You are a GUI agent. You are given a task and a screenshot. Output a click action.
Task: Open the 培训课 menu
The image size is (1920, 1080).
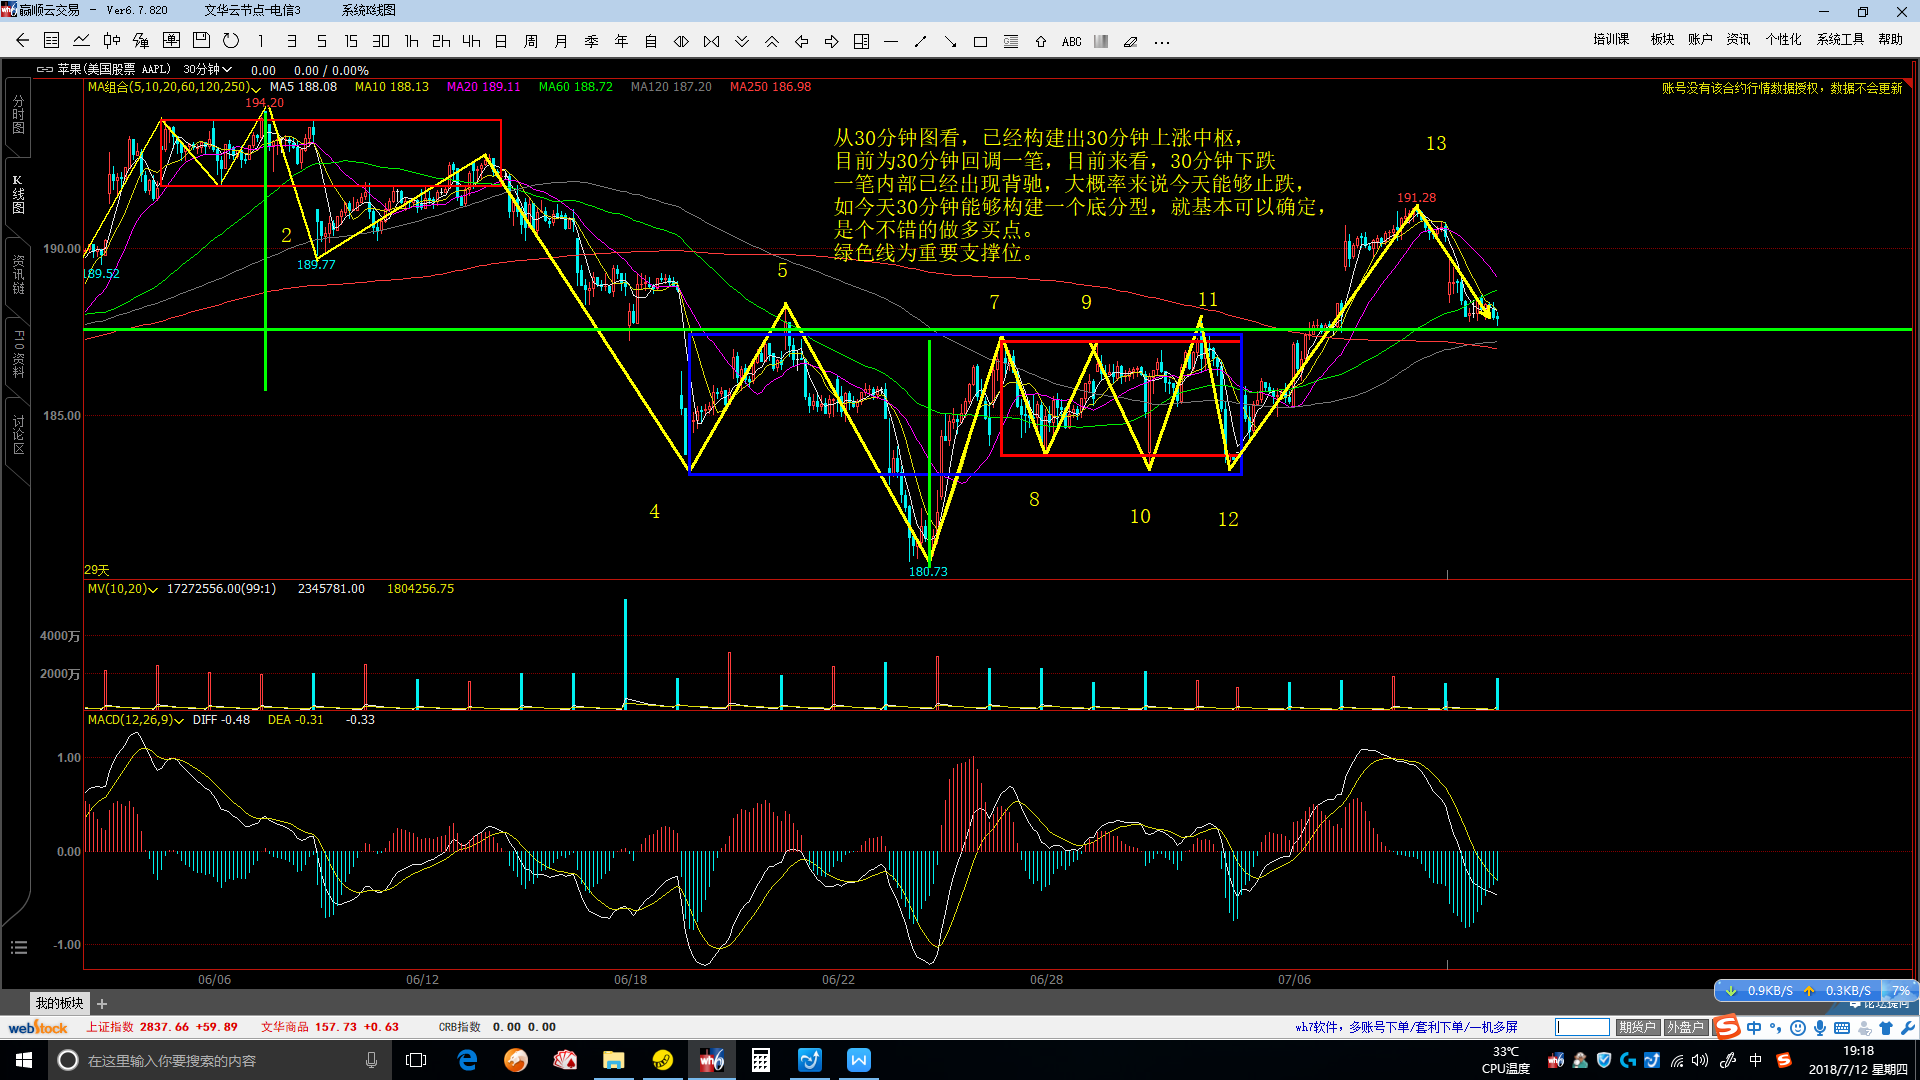click(x=1611, y=39)
